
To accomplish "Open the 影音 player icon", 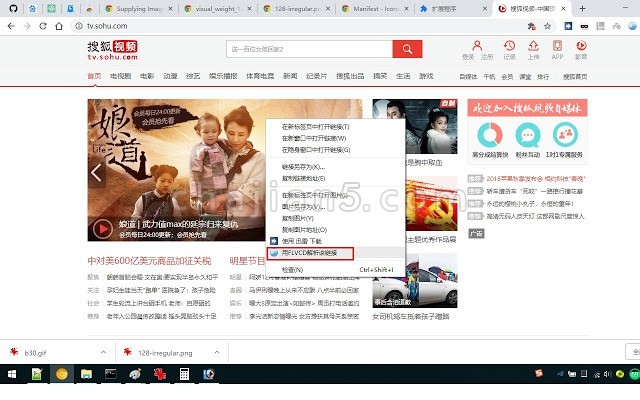I will tap(581, 45).
